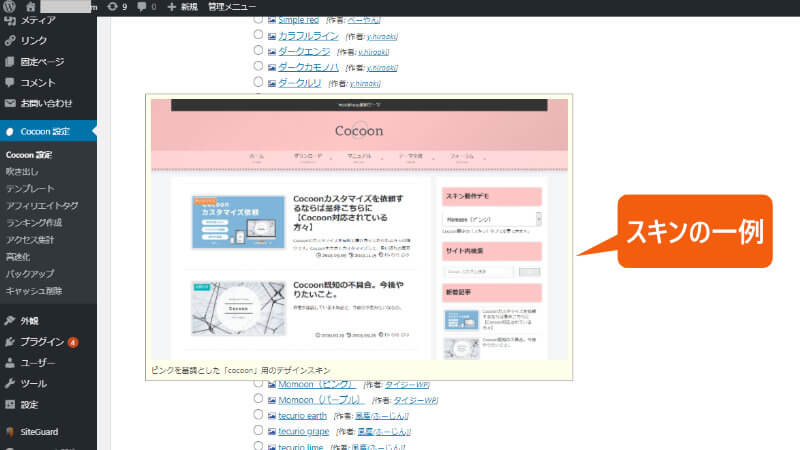Open the Momoon（ピンク） skin link

click(x=317, y=384)
